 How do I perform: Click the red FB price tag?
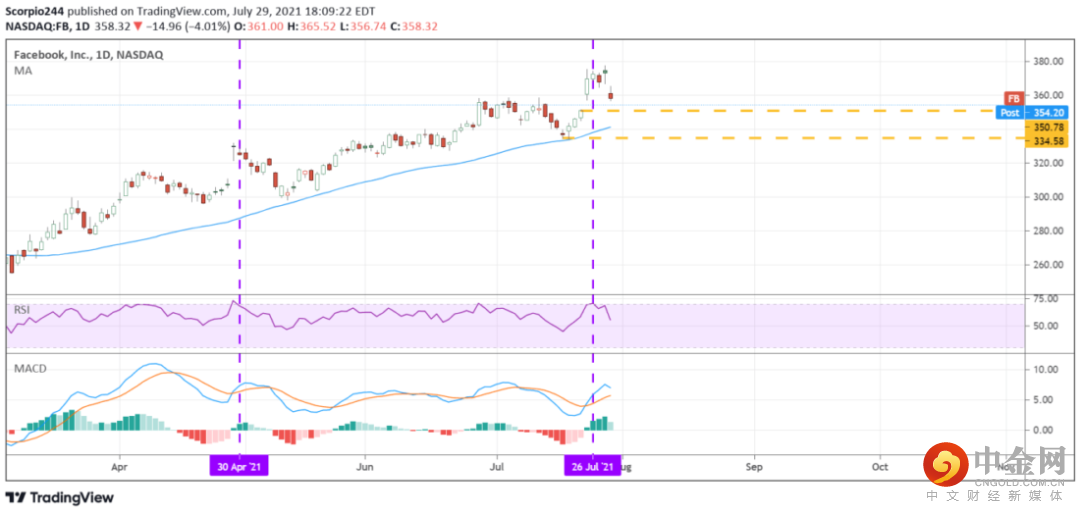coord(1014,97)
